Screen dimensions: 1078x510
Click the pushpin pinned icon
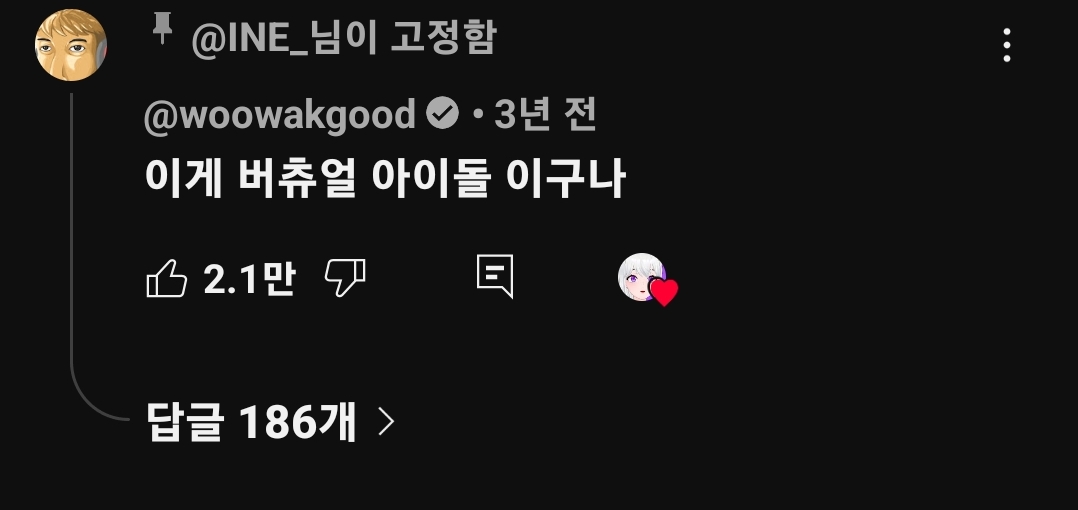tap(162, 30)
